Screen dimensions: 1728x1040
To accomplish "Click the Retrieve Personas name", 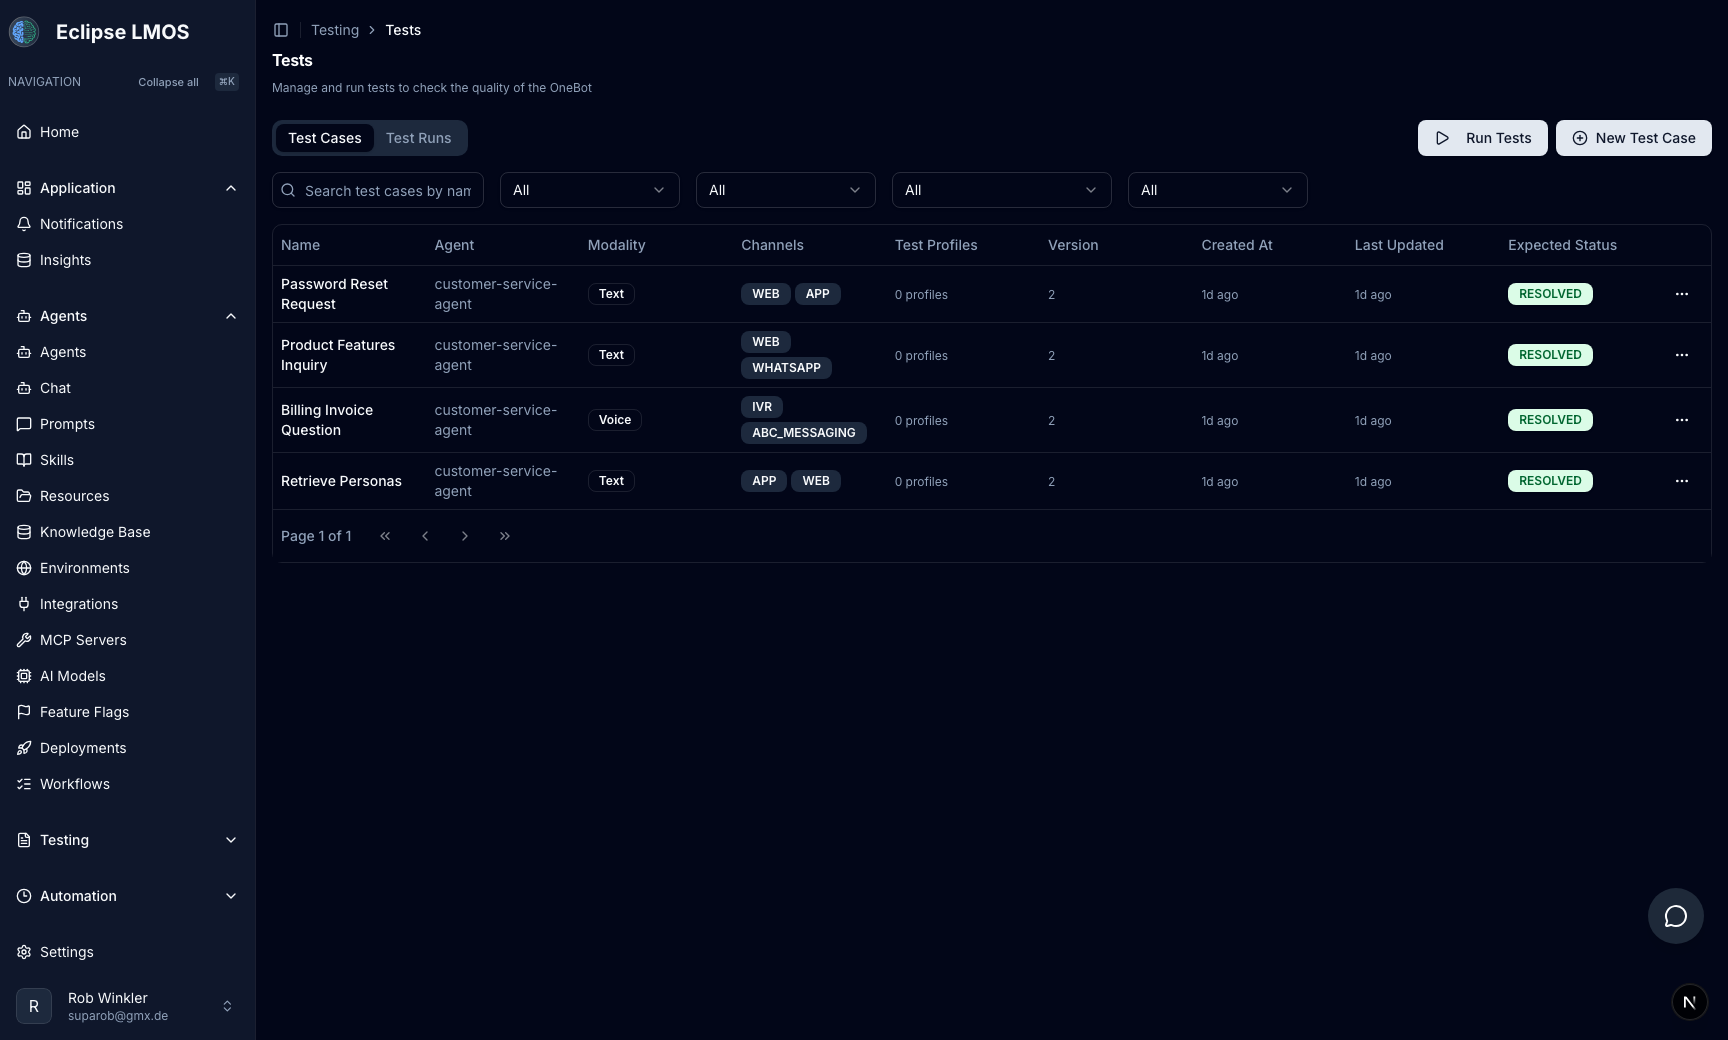I will 341,481.
